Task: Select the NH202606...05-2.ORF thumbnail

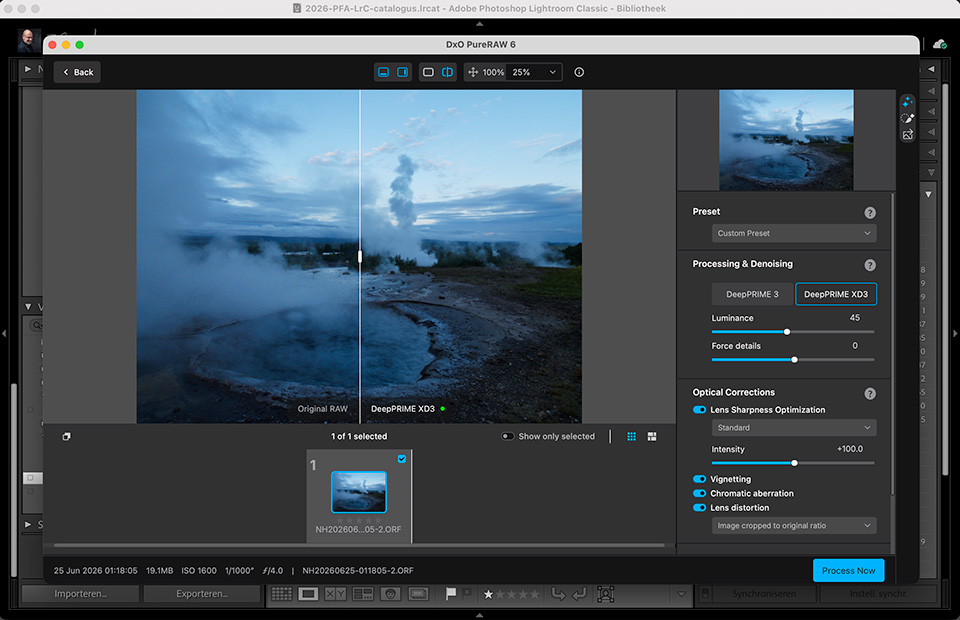Action: [359, 492]
